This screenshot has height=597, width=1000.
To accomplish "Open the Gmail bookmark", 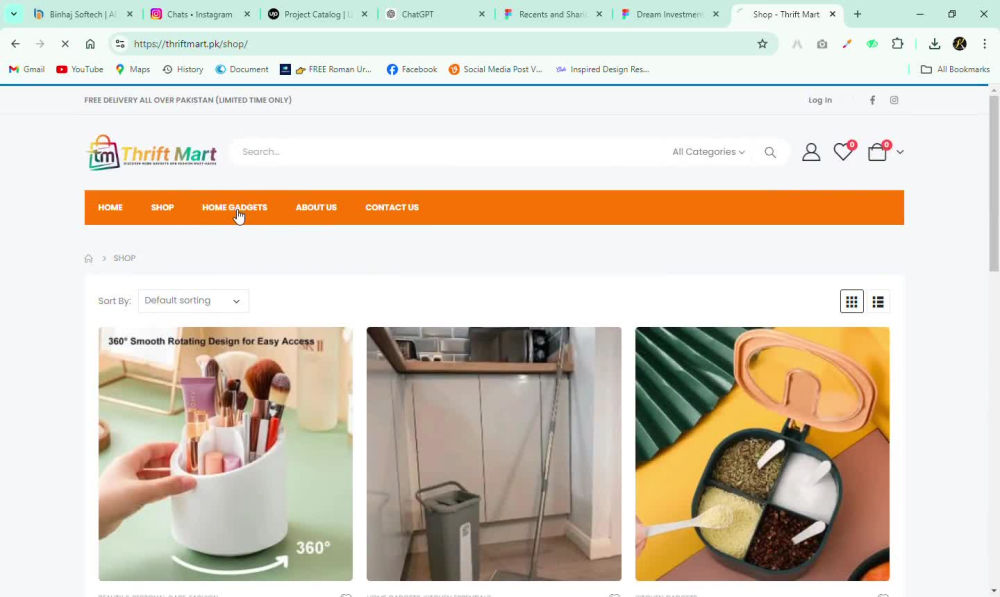I will (27, 70).
